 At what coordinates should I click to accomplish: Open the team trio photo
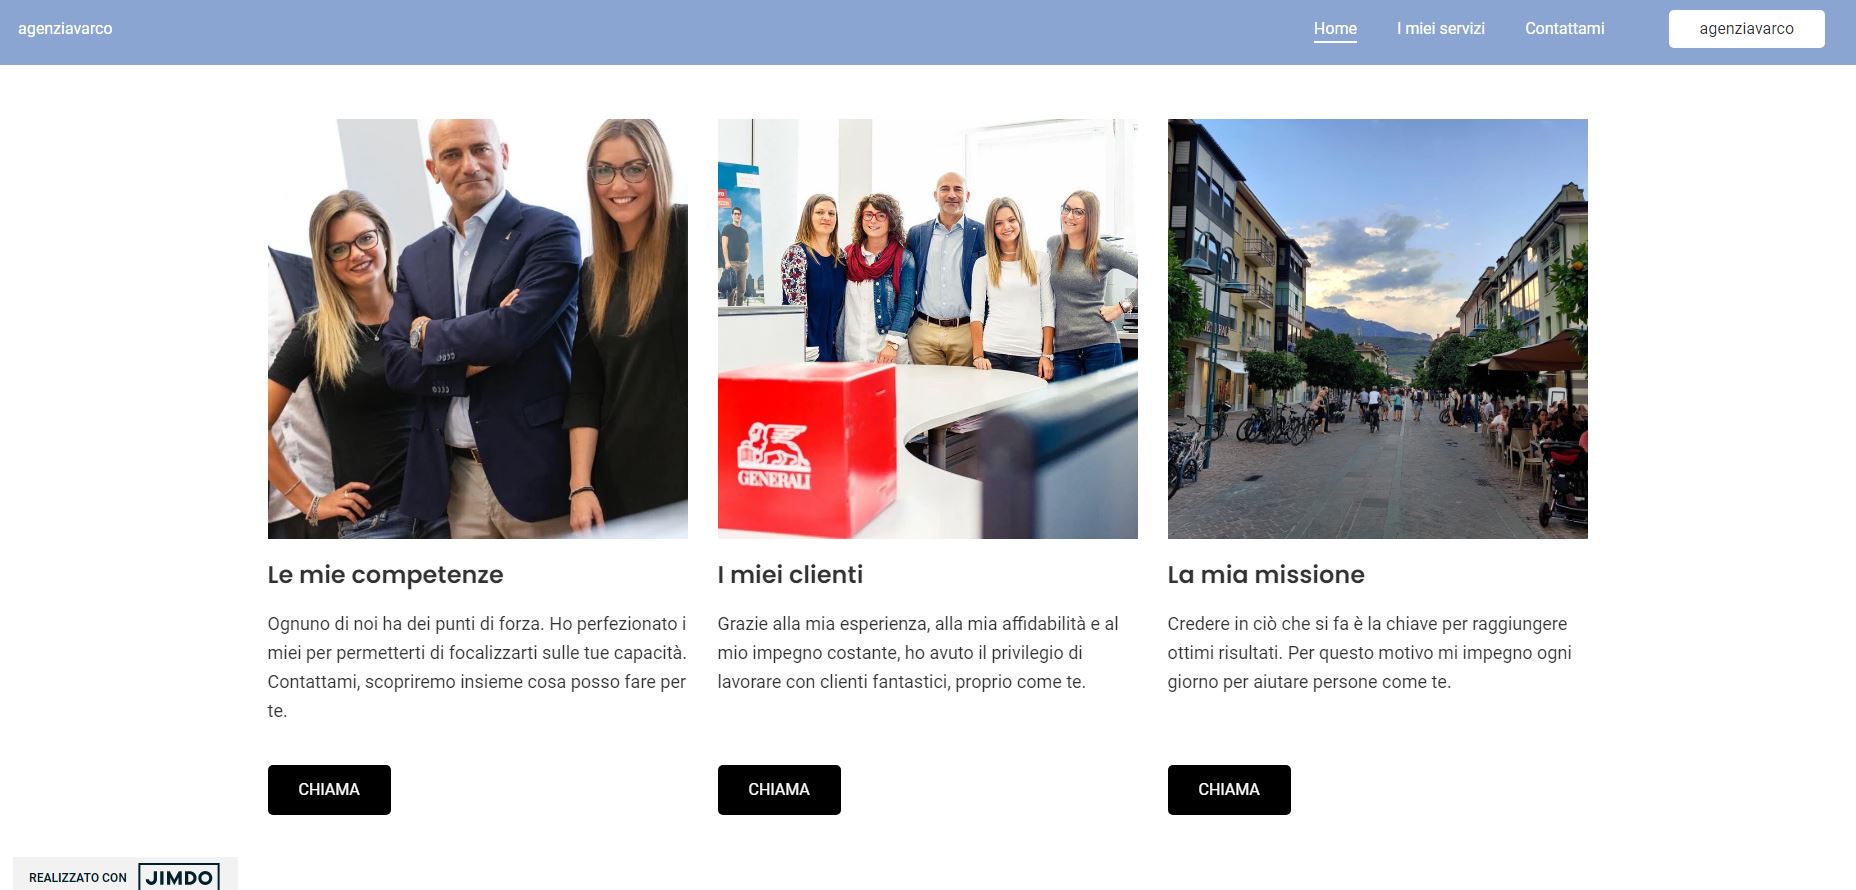[478, 329]
